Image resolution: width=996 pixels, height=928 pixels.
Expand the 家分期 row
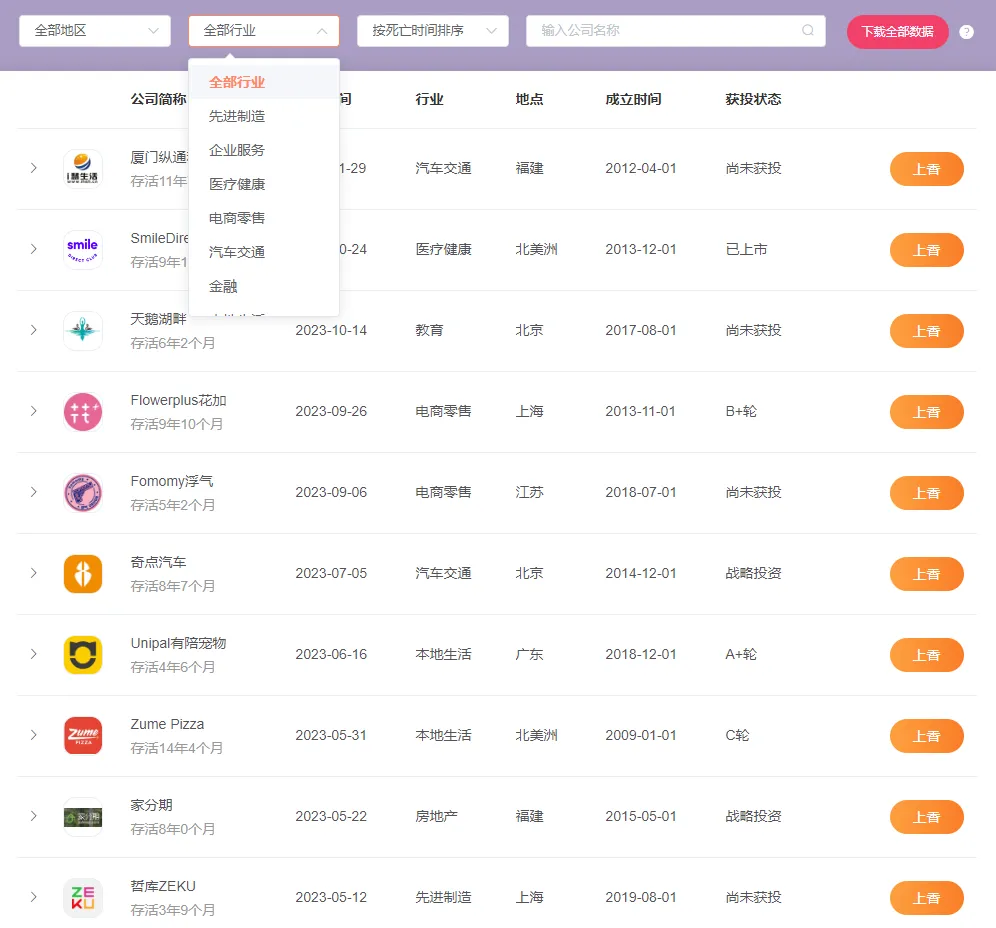33,816
